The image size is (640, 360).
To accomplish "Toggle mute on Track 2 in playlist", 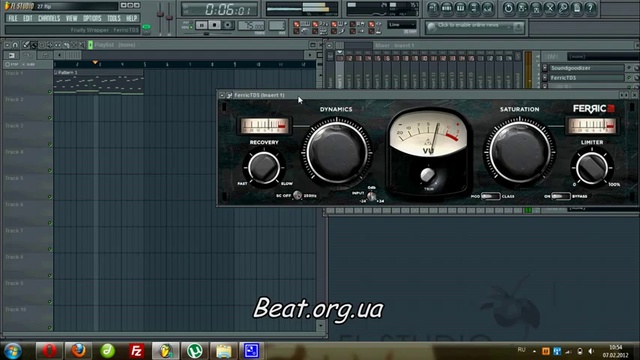I will (x=50, y=118).
